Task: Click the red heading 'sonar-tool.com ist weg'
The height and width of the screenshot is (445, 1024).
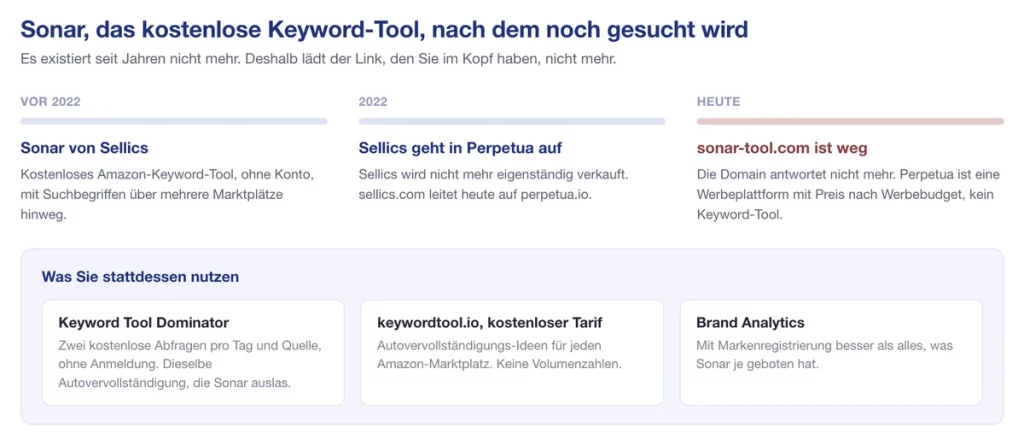Action: [x=782, y=148]
